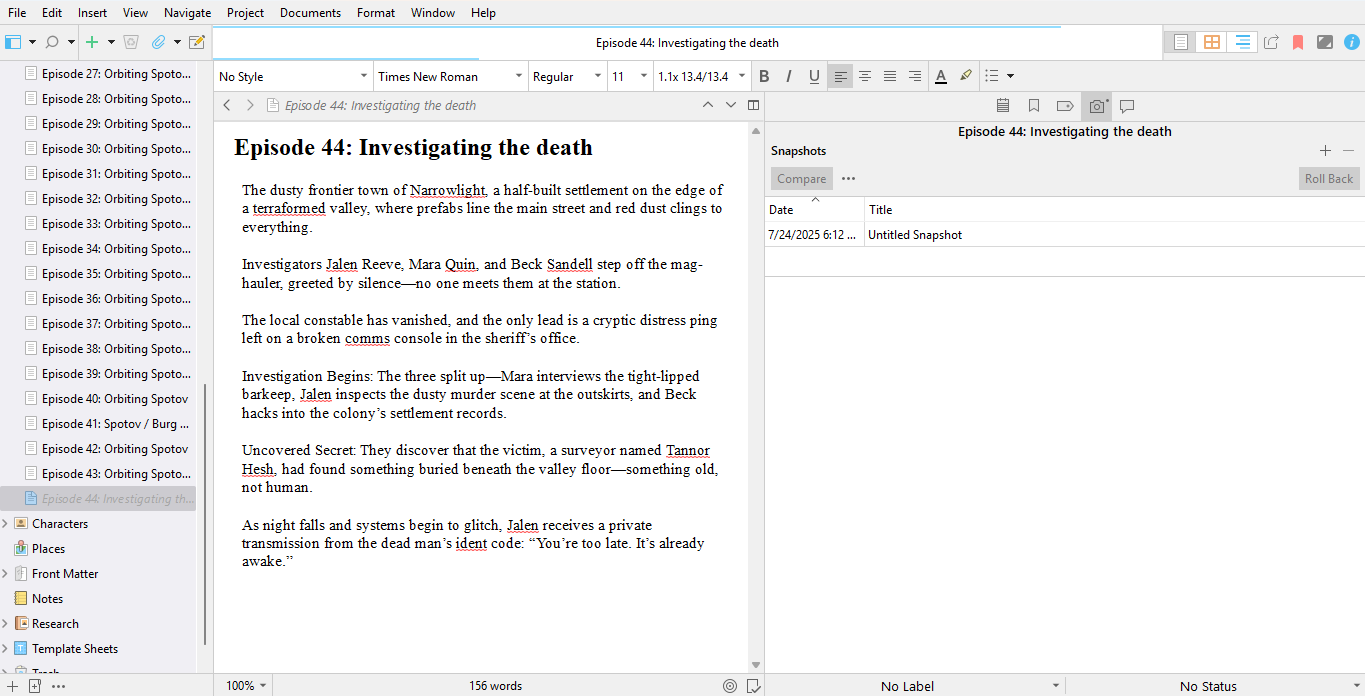Open the Snapshots inspector tab camera icon
The width and height of the screenshot is (1365, 696).
point(1097,106)
